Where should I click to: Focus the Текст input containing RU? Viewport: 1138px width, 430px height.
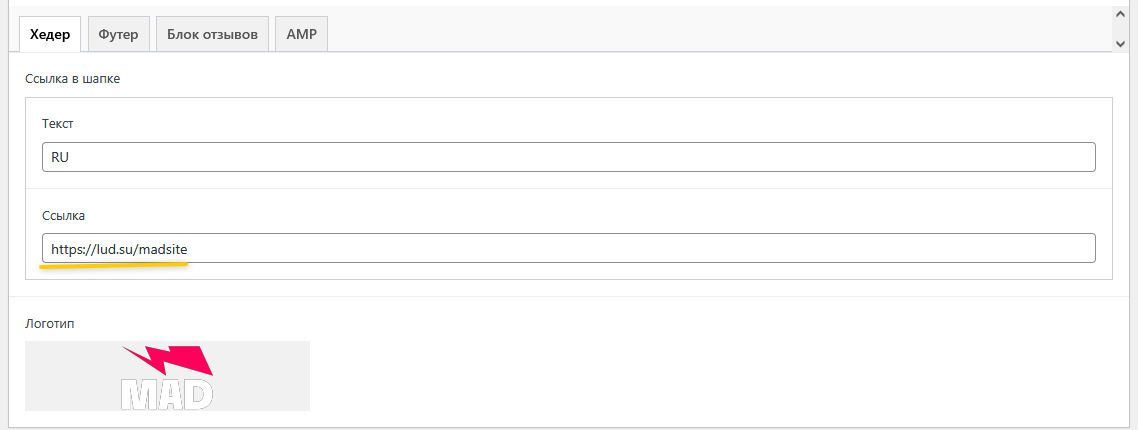pos(568,157)
